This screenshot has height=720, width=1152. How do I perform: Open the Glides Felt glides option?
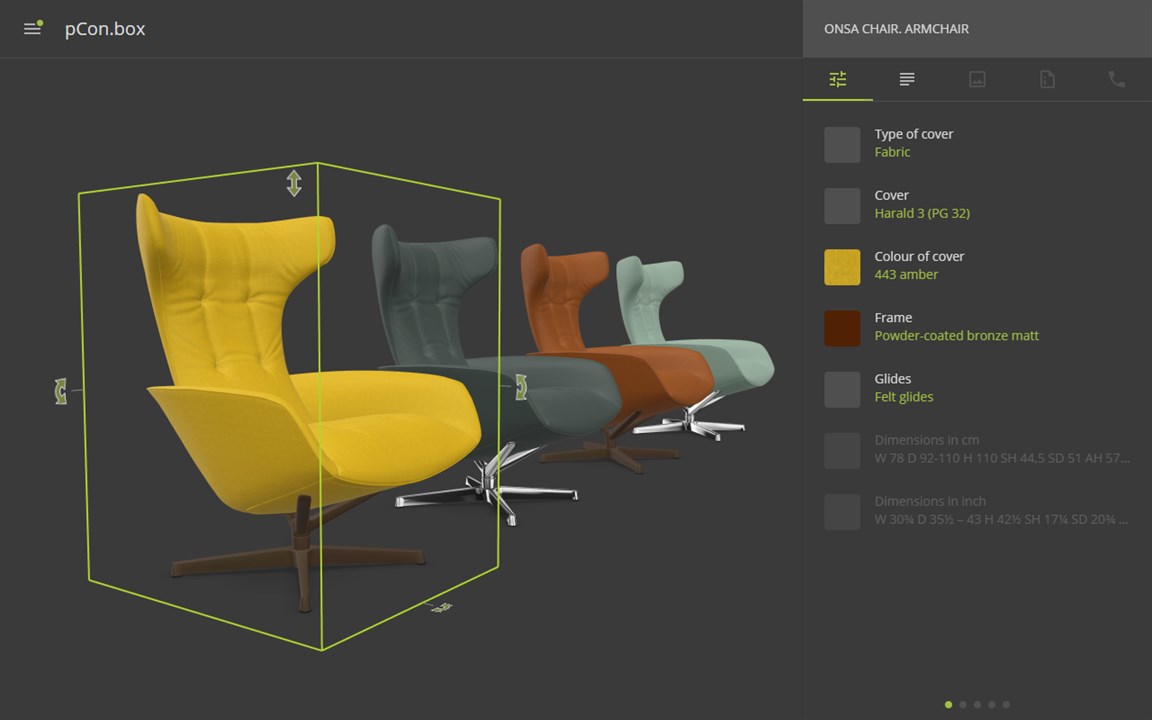(977, 389)
